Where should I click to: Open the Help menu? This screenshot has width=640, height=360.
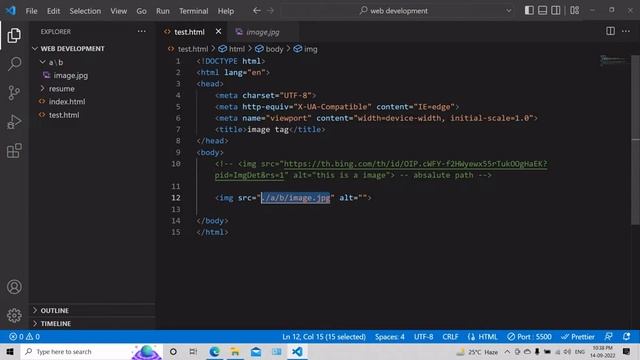(x=226, y=11)
